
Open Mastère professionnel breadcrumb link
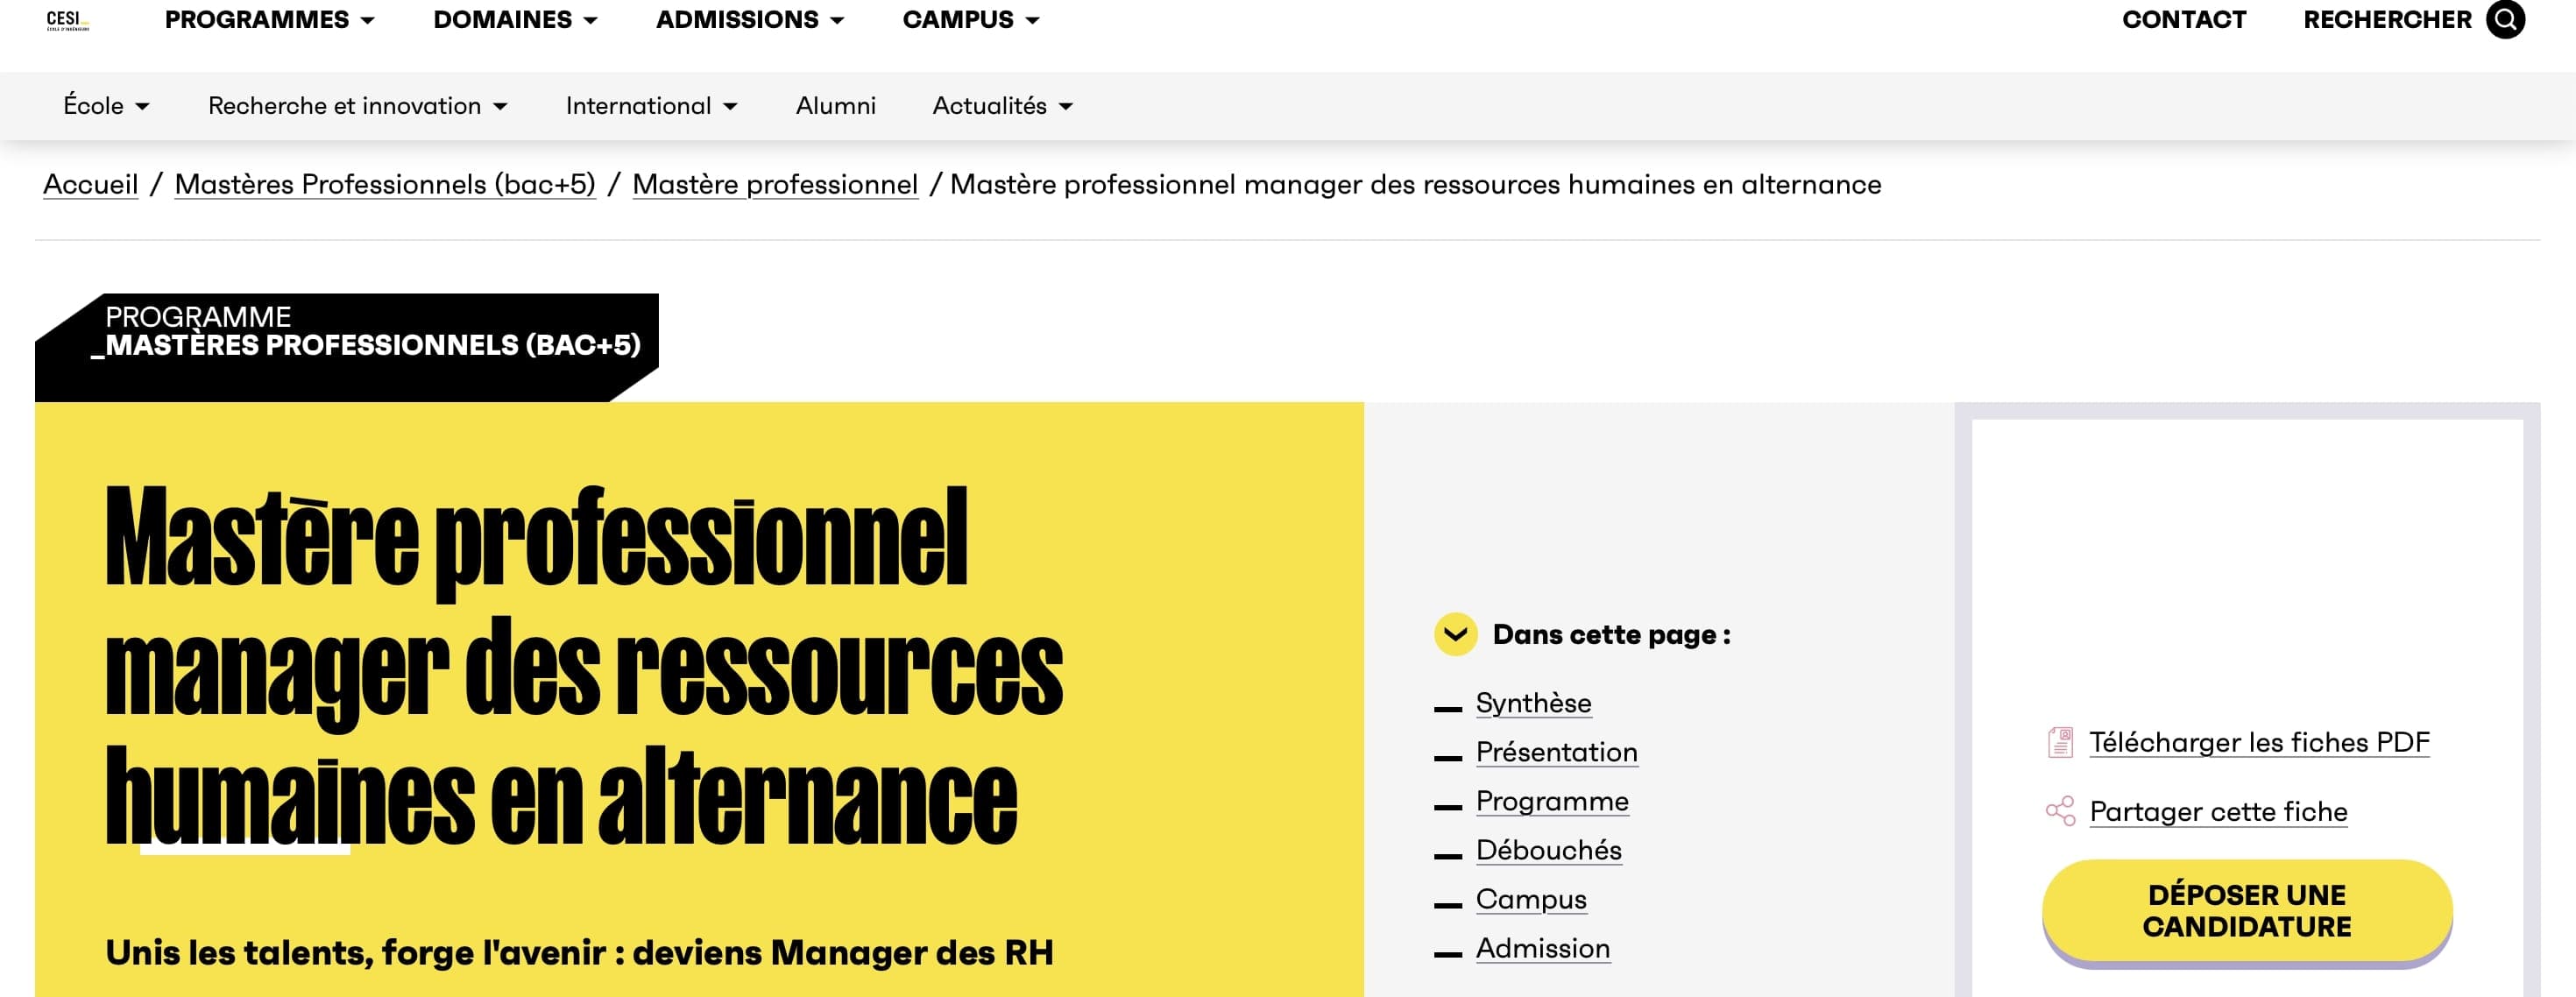click(775, 184)
